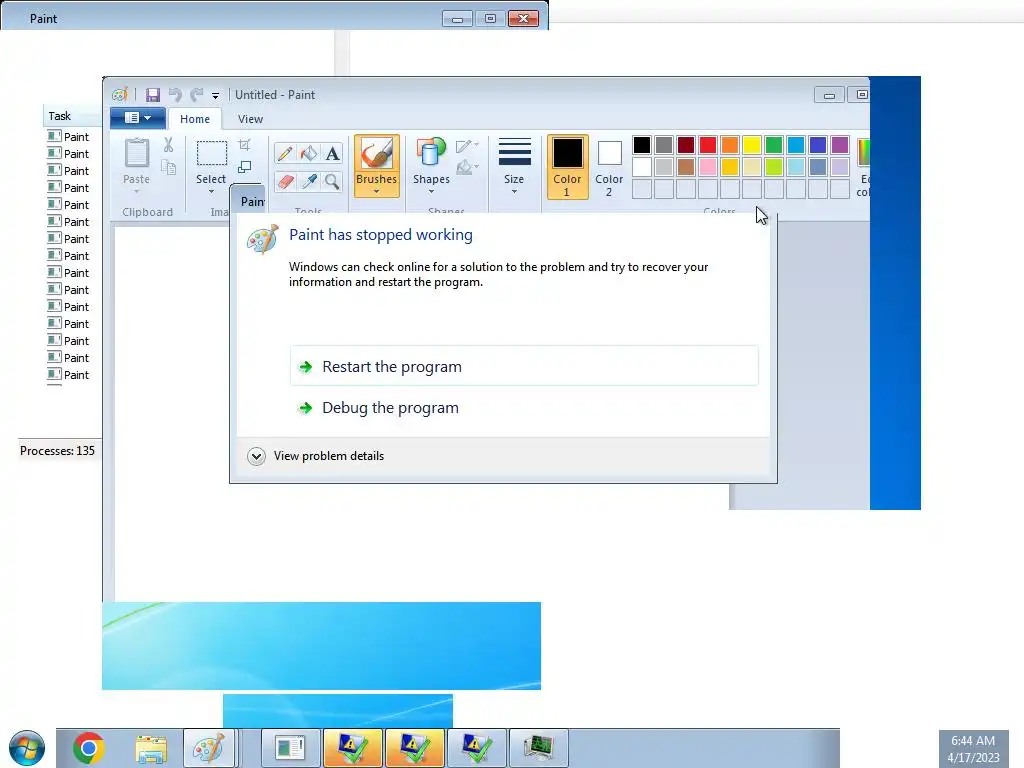This screenshot has height=768, width=1024.
Task: Pick the dark red color swatch
Action: 686,145
